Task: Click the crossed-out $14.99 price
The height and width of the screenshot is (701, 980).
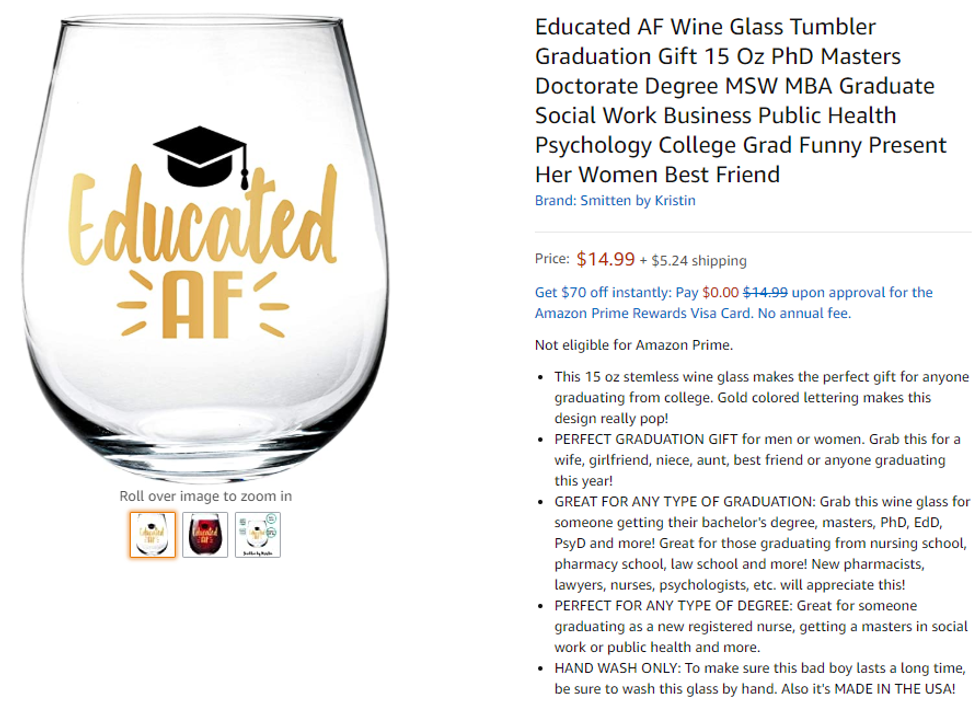Action: [x=765, y=293]
